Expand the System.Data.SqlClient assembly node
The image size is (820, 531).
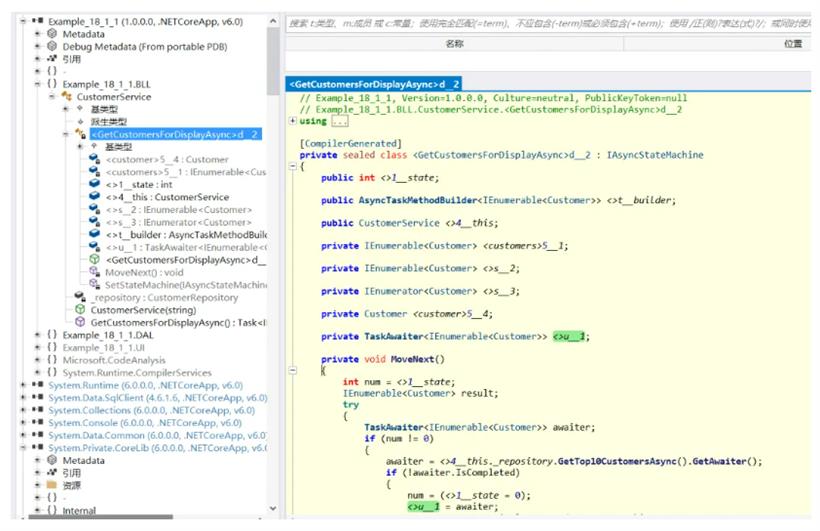[x=23, y=398]
